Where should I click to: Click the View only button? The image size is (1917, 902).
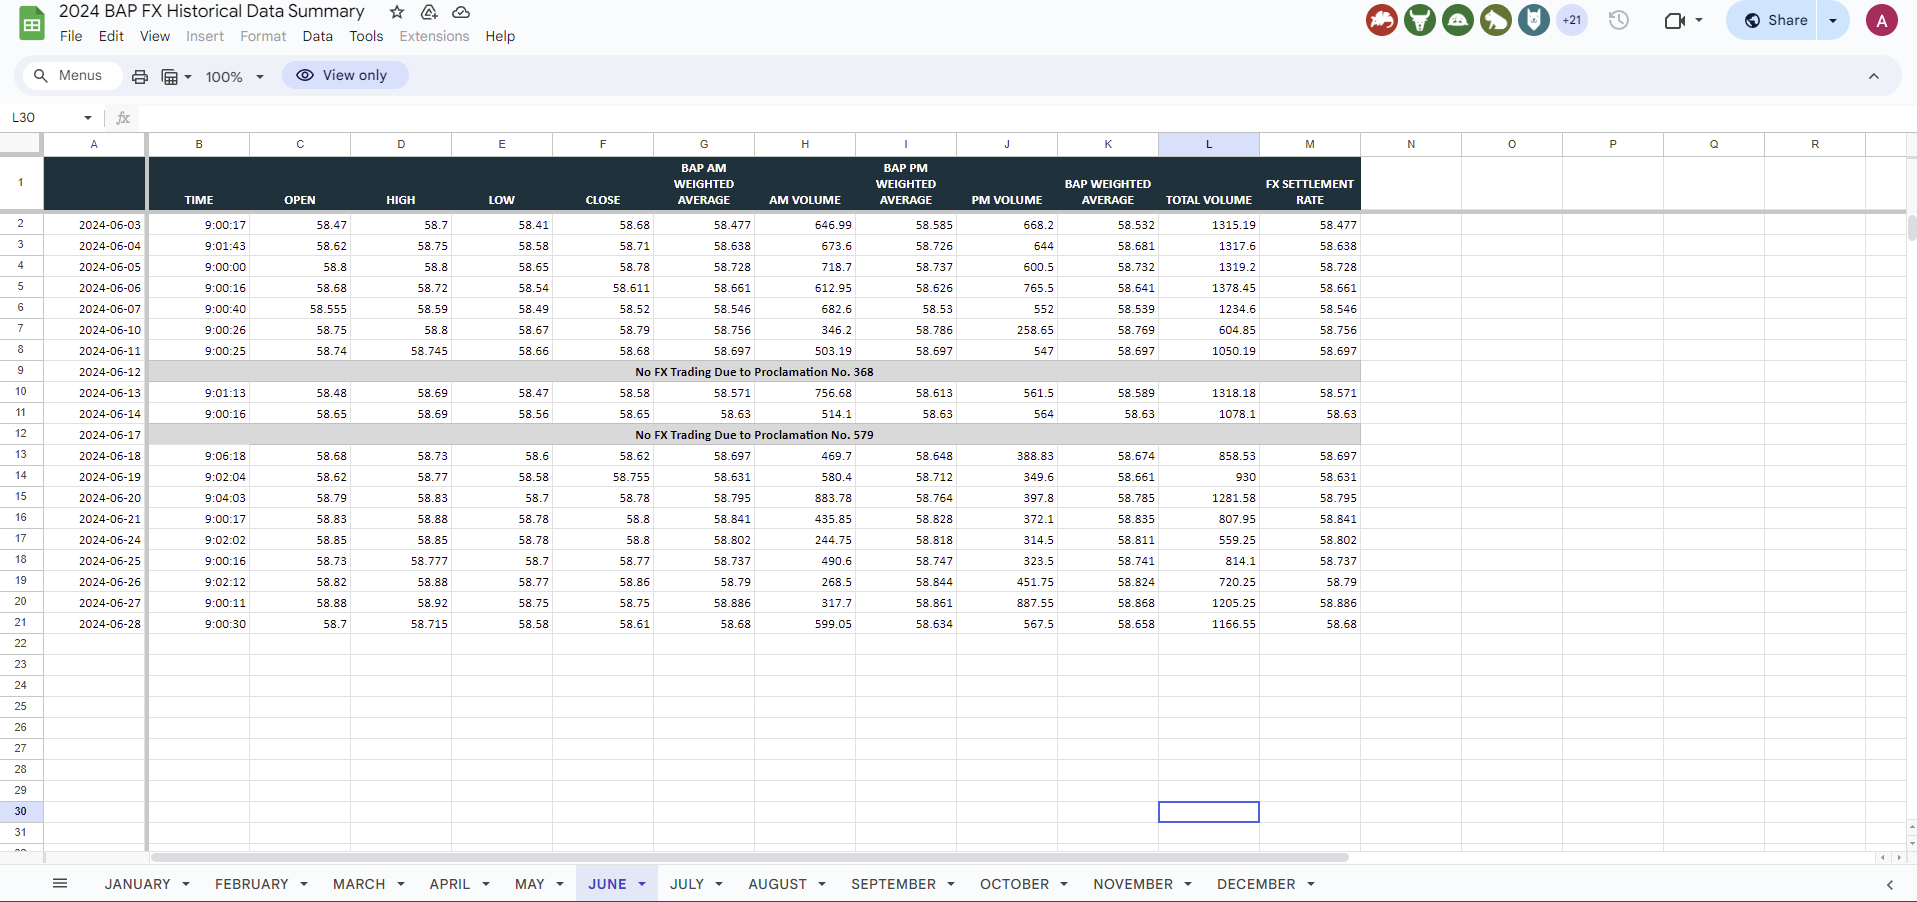345,76
